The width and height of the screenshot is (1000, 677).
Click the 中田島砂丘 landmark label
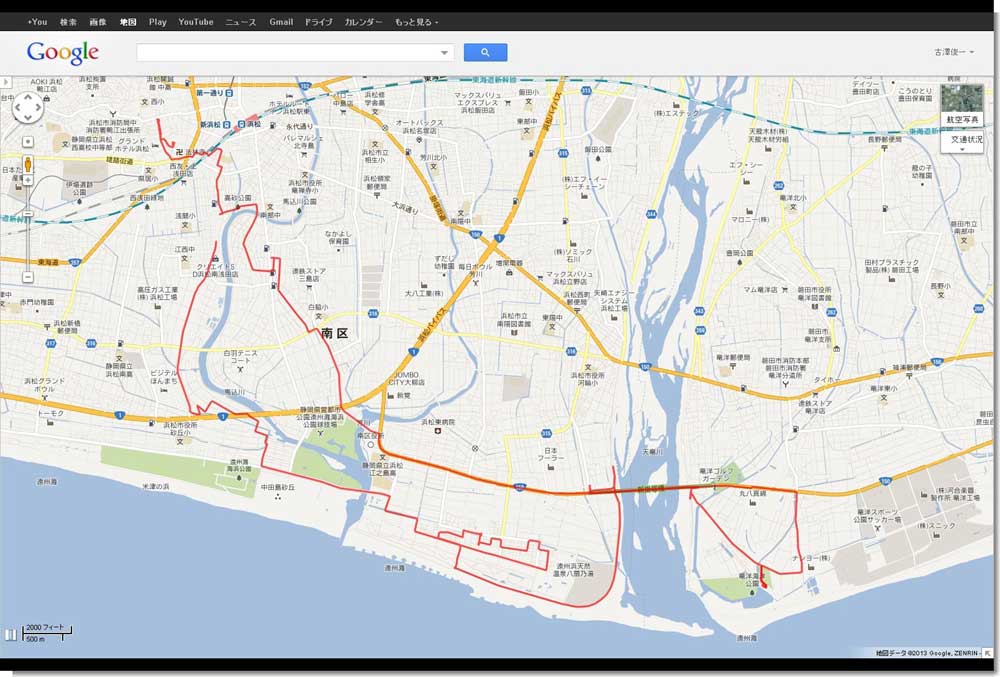pyautogui.click(x=277, y=487)
